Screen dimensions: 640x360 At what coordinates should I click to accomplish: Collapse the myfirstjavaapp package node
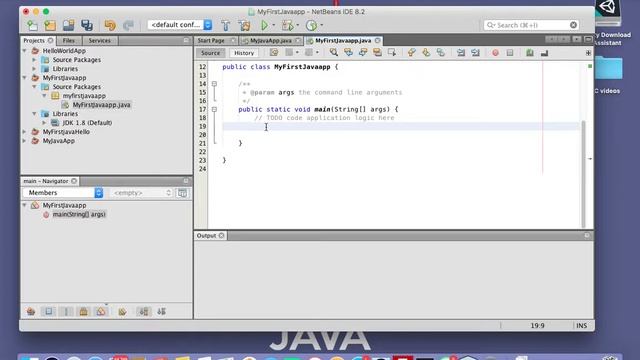pyautogui.click(x=44, y=96)
